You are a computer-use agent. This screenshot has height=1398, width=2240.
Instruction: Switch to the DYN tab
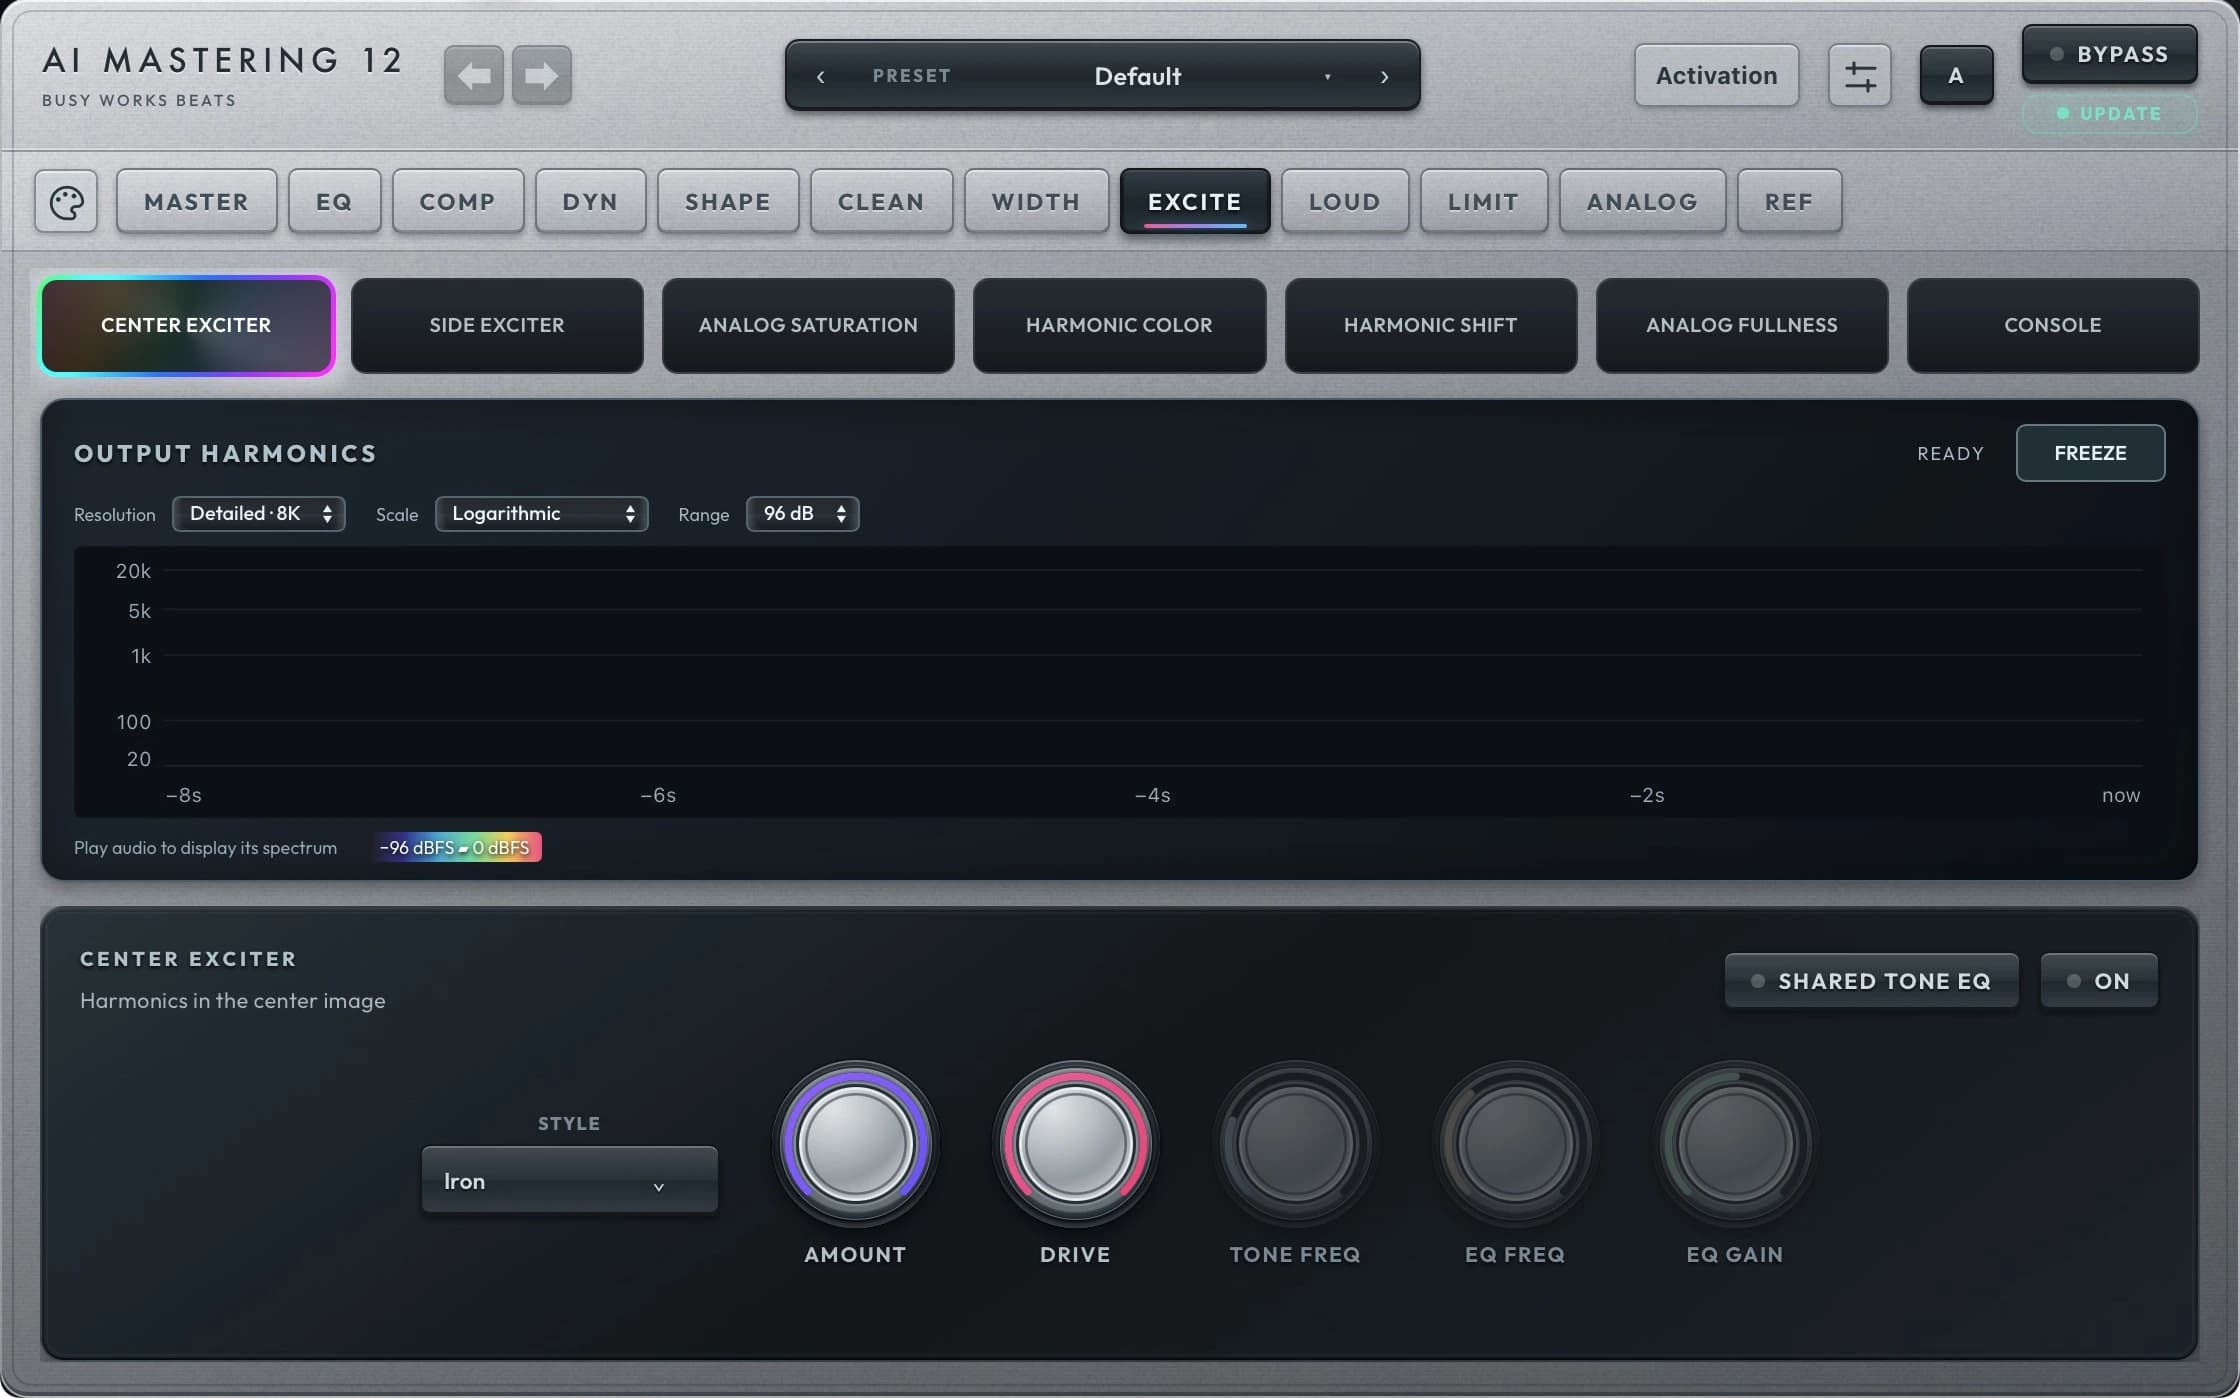point(590,202)
